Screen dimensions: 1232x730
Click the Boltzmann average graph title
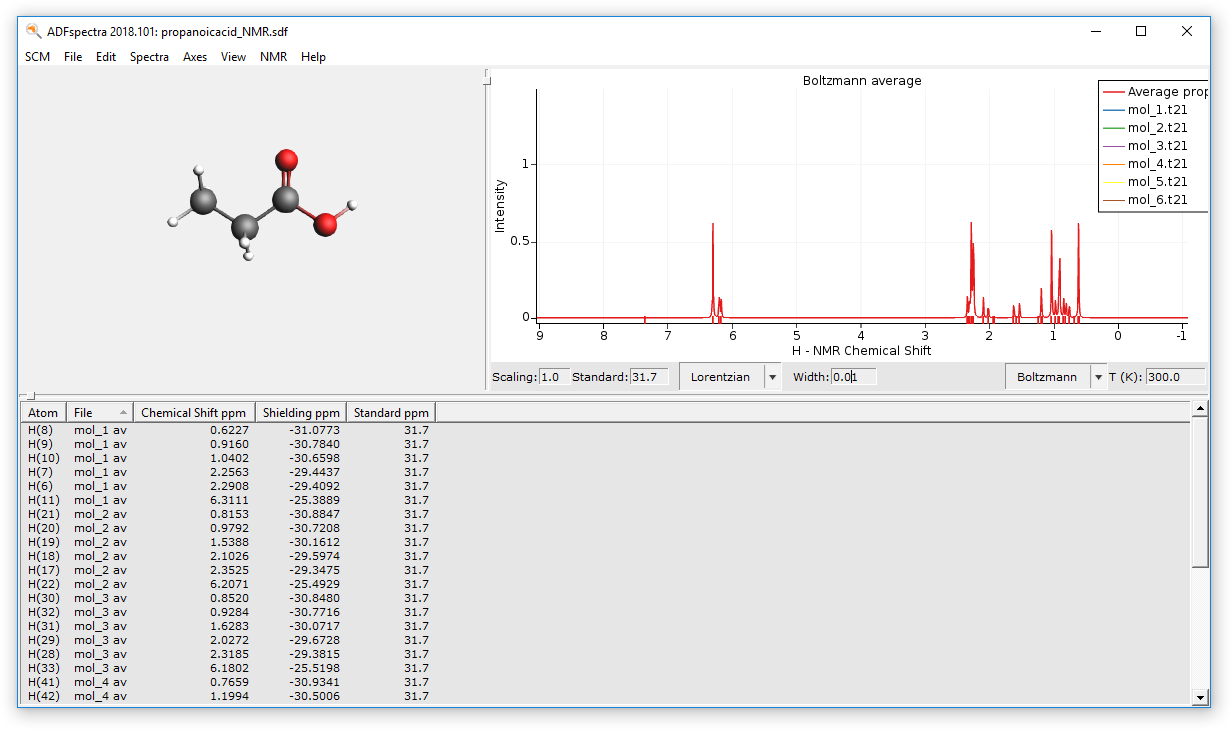click(862, 81)
